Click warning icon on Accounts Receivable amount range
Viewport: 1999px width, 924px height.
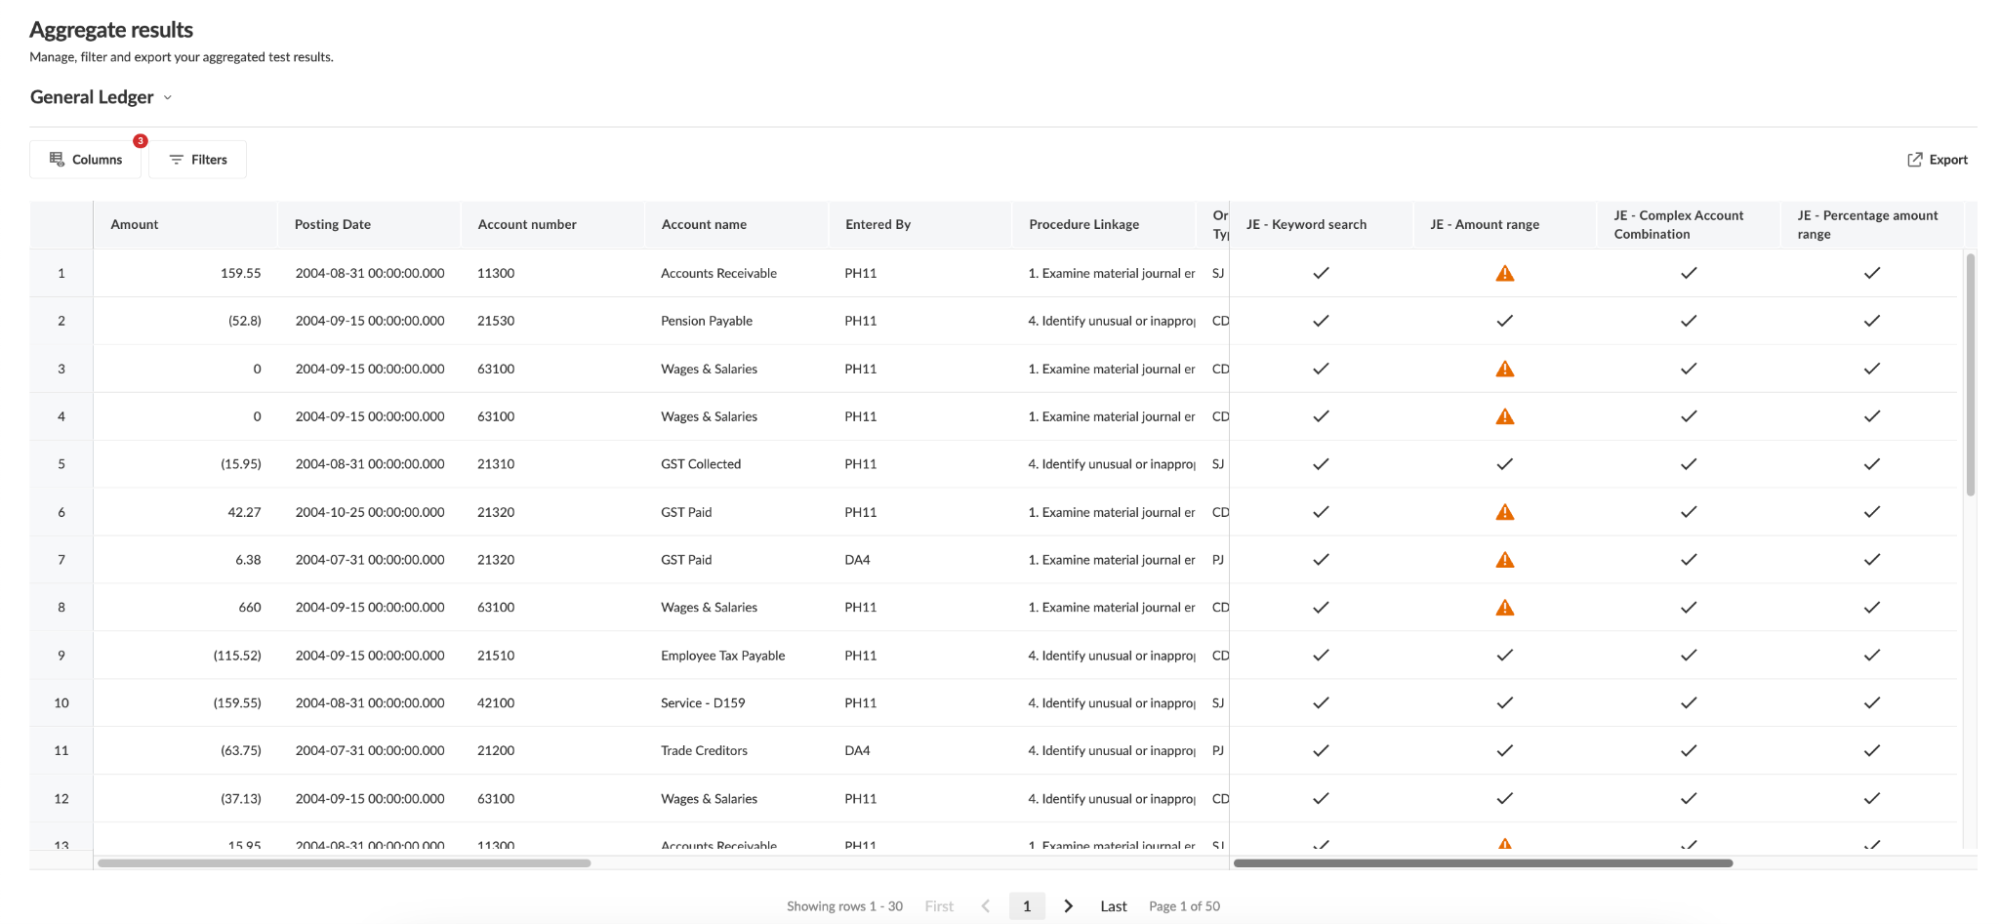[x=1505, y=272]
